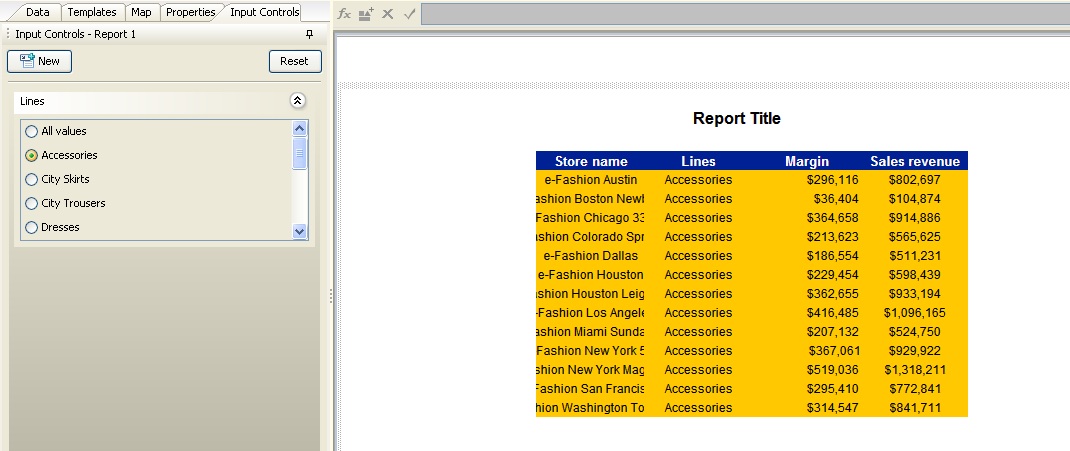Choose the City Skirts radio option
Image resolution: width=1070 pixels, height=451 pixels.
click(x=31, y=179)
